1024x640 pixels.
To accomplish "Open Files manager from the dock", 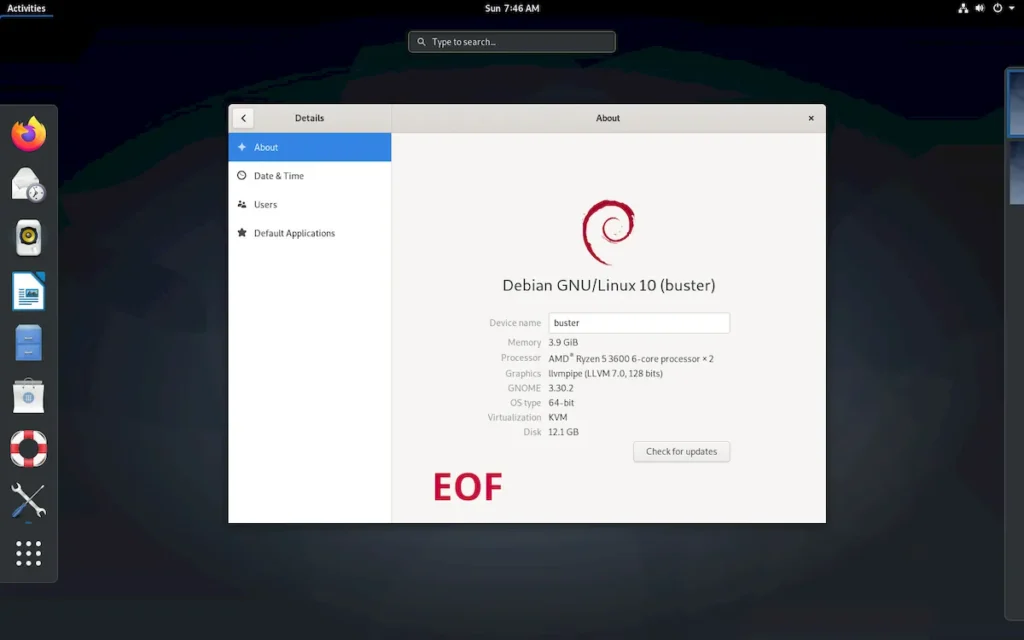I will (x=28, y=343).
